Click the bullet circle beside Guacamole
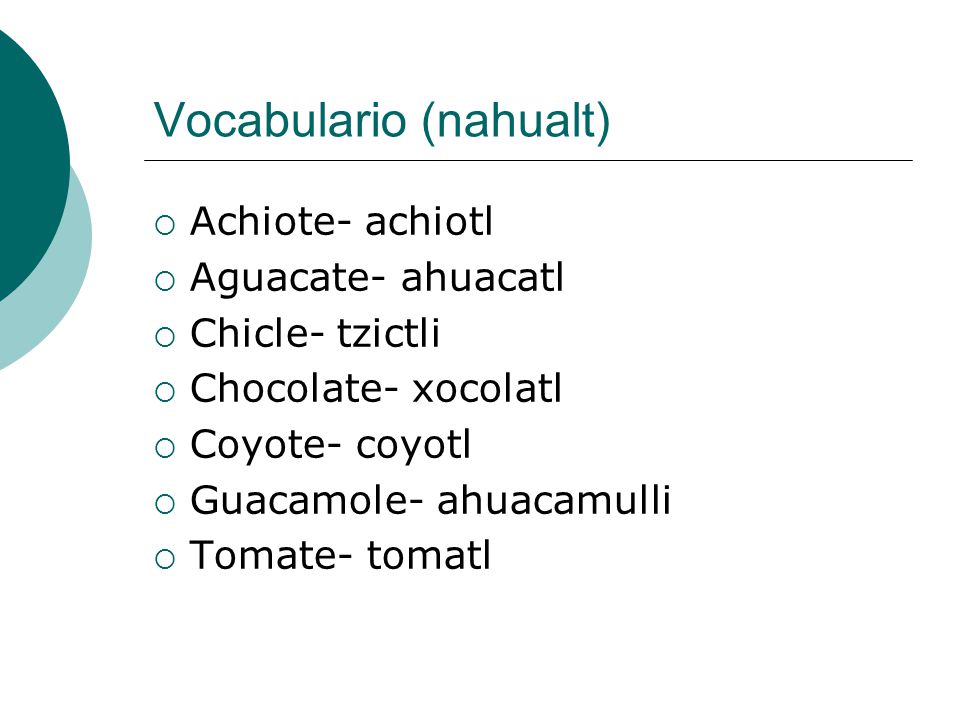The image size is (960, 720). [x=165, y=504]
